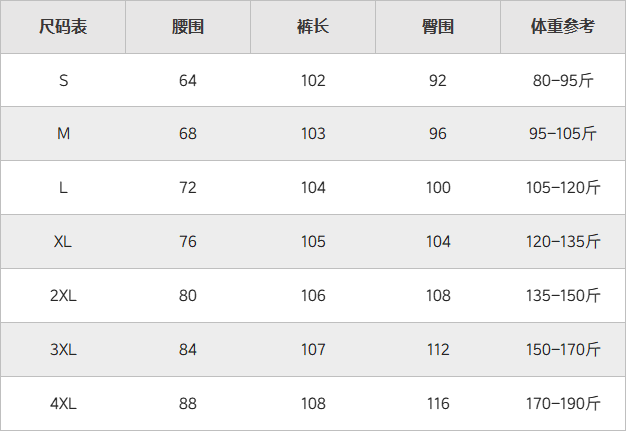
Task: Click the 120-135斤 weight cell
Action: tap(563, 242)
